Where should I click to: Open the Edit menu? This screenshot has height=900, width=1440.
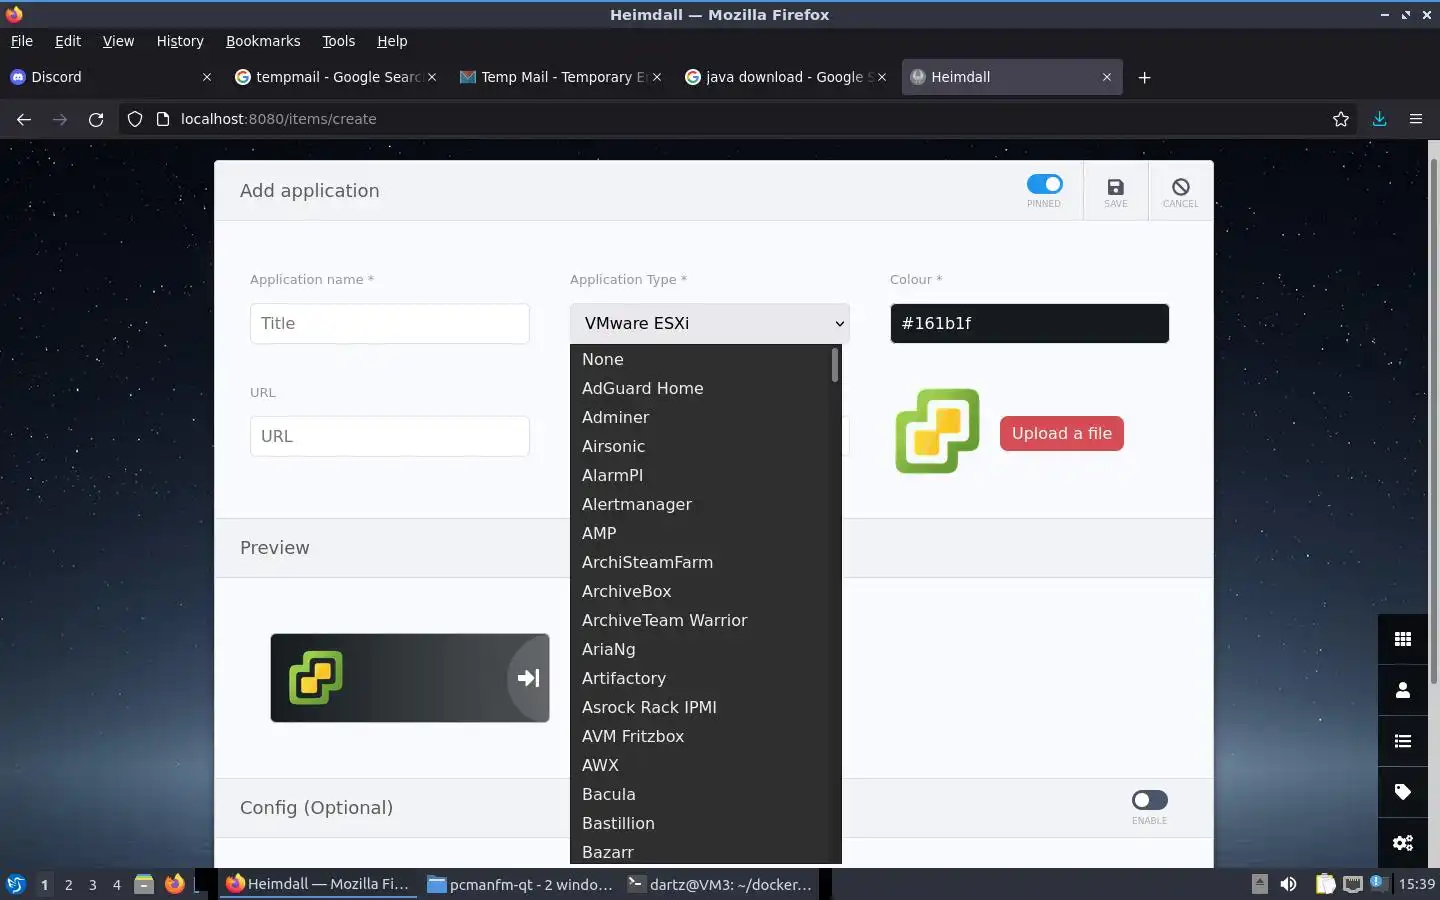point(68,41)
